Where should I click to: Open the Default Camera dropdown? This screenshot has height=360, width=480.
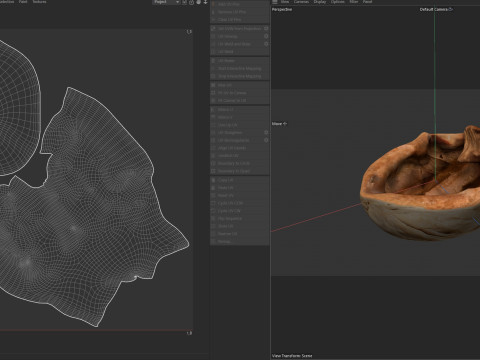pos(436,9)
